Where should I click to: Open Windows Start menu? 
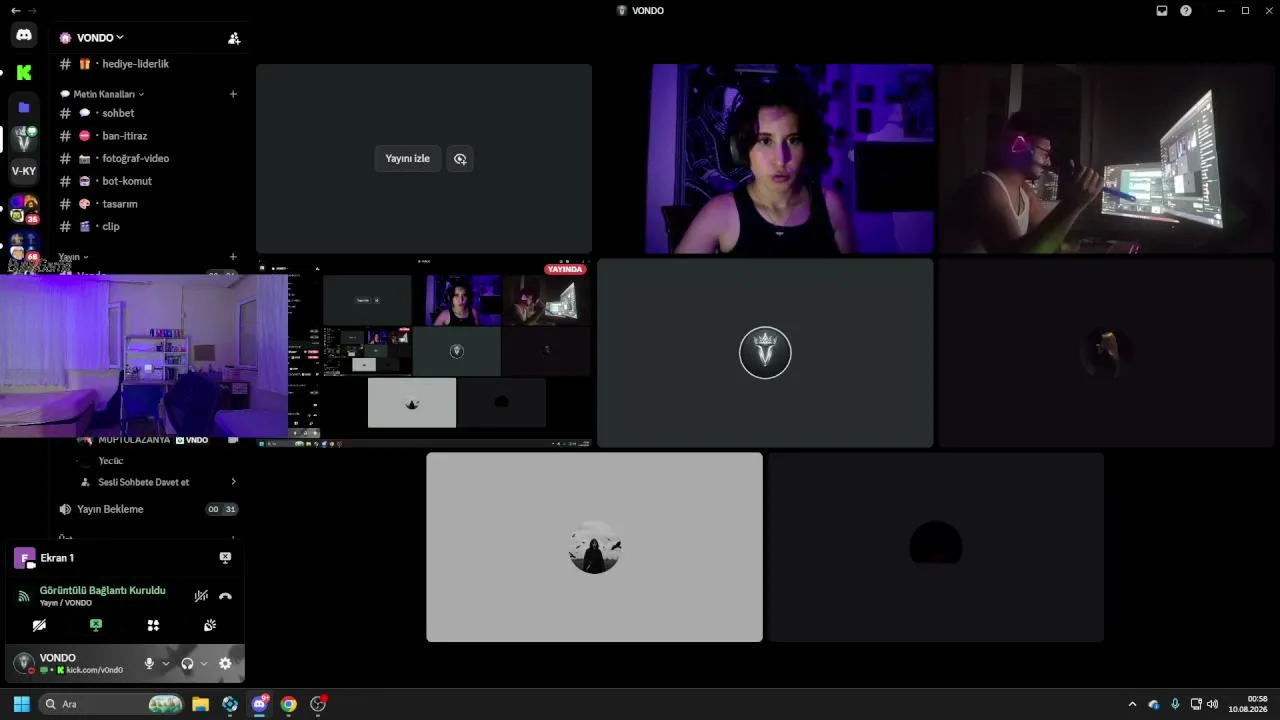coord(21,704)
